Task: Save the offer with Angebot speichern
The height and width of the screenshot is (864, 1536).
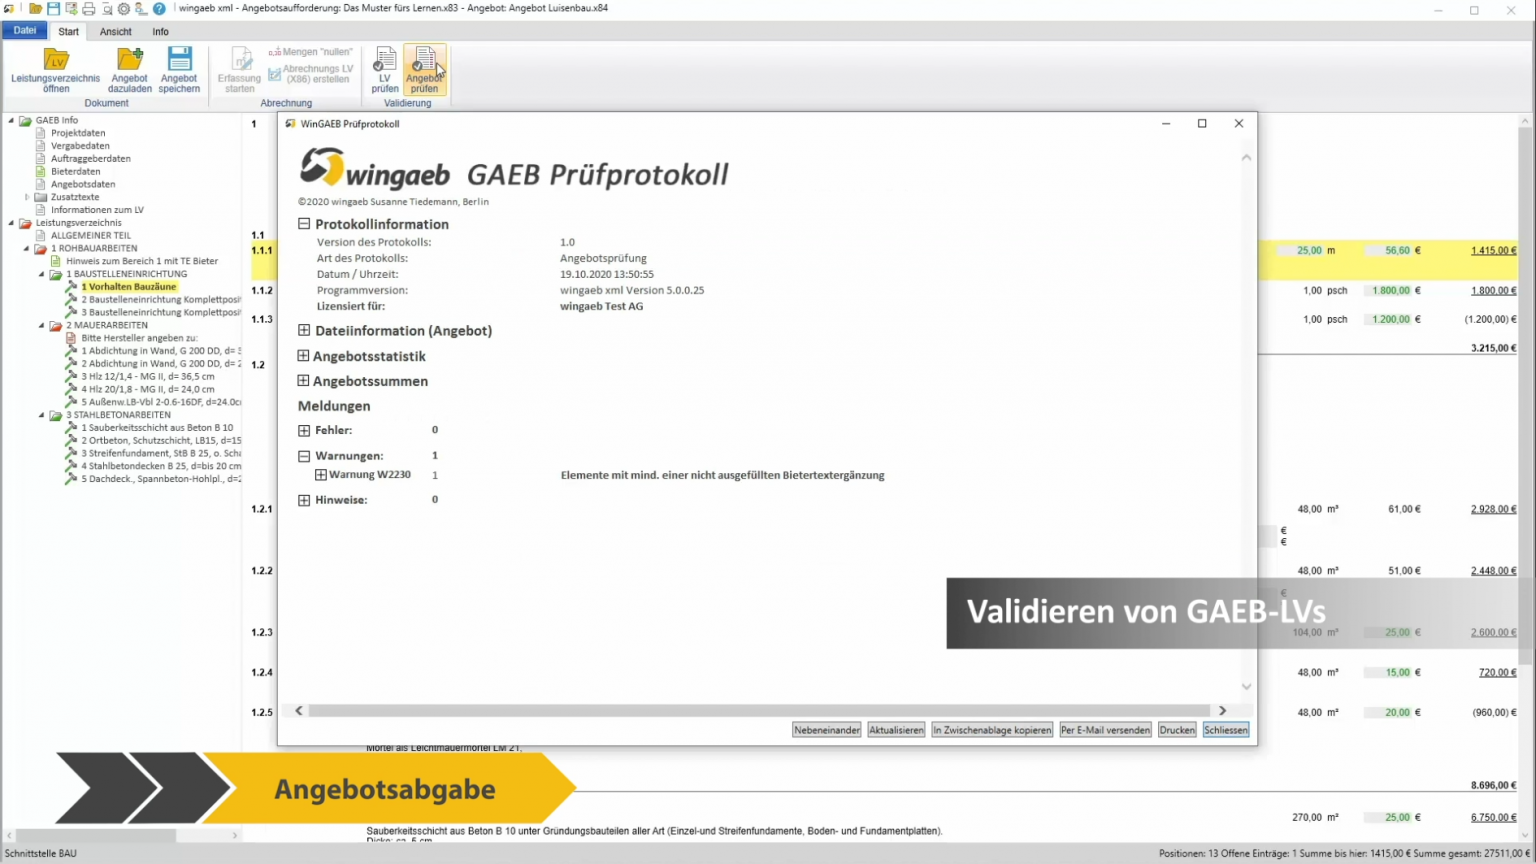Action: pos(179,63)
